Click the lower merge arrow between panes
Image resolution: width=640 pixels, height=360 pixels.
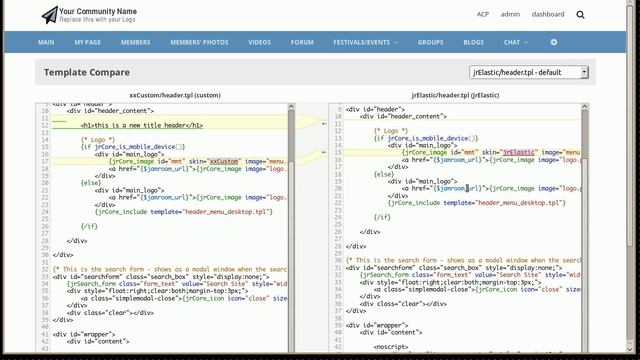click(x=324, y=152)
